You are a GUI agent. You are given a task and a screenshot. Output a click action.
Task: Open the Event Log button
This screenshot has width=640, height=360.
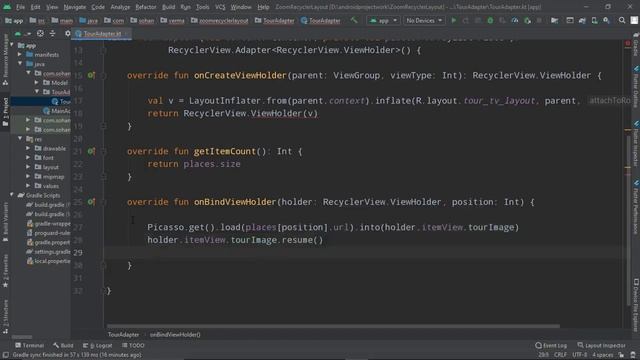coord(551,345)
